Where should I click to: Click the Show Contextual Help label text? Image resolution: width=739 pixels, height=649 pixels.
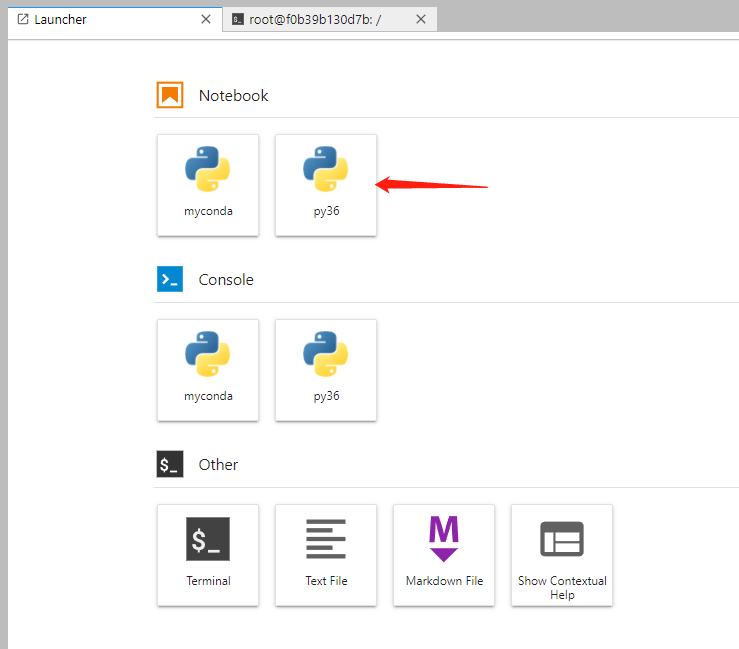click(x=562, y=588)
